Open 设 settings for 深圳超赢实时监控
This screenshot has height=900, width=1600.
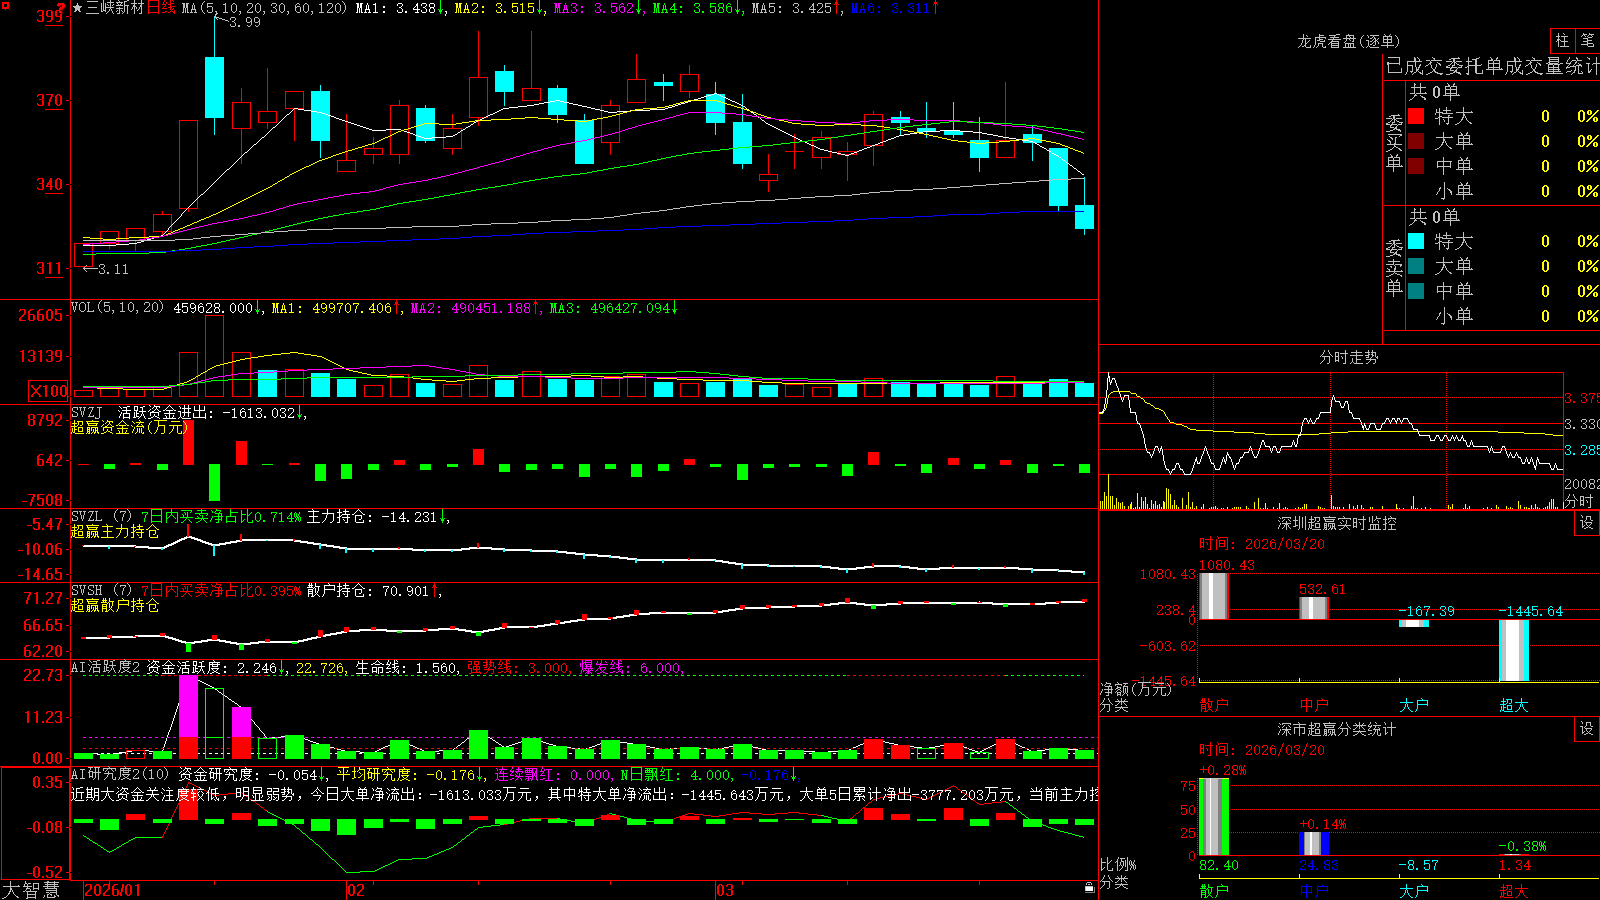(x=1587, y=523)
